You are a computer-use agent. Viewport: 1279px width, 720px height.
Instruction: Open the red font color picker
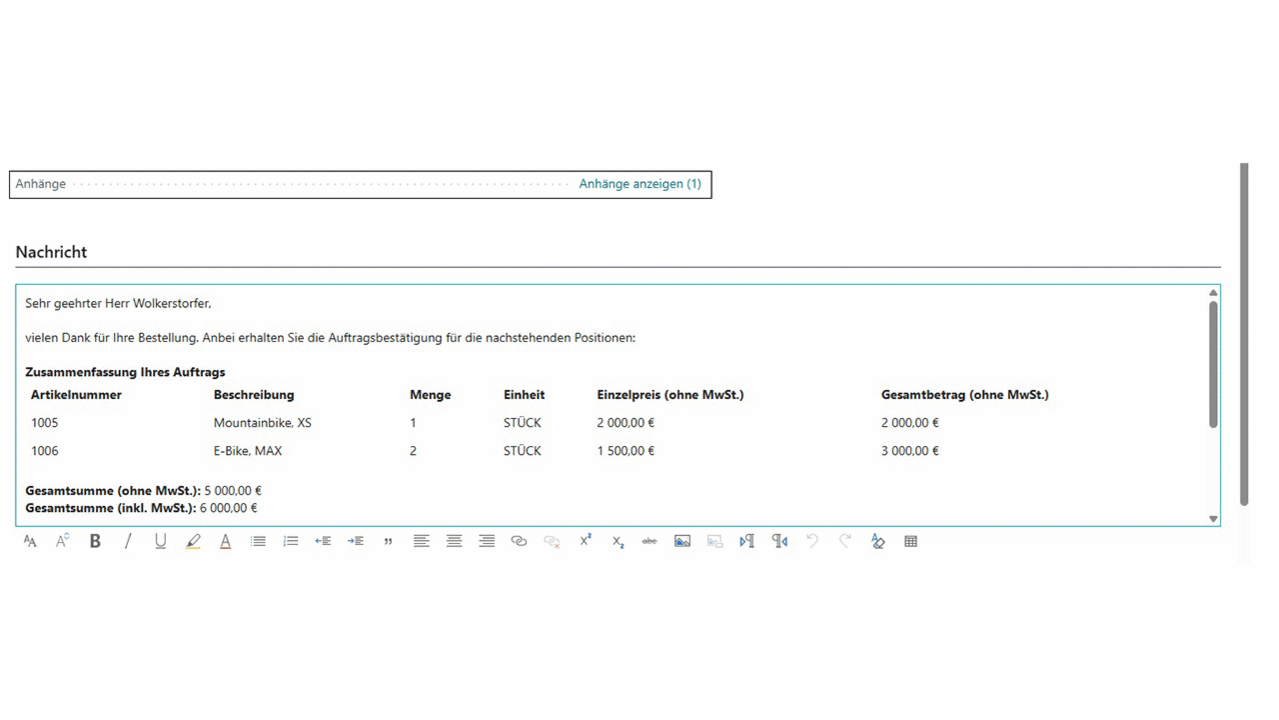[225, 541]
